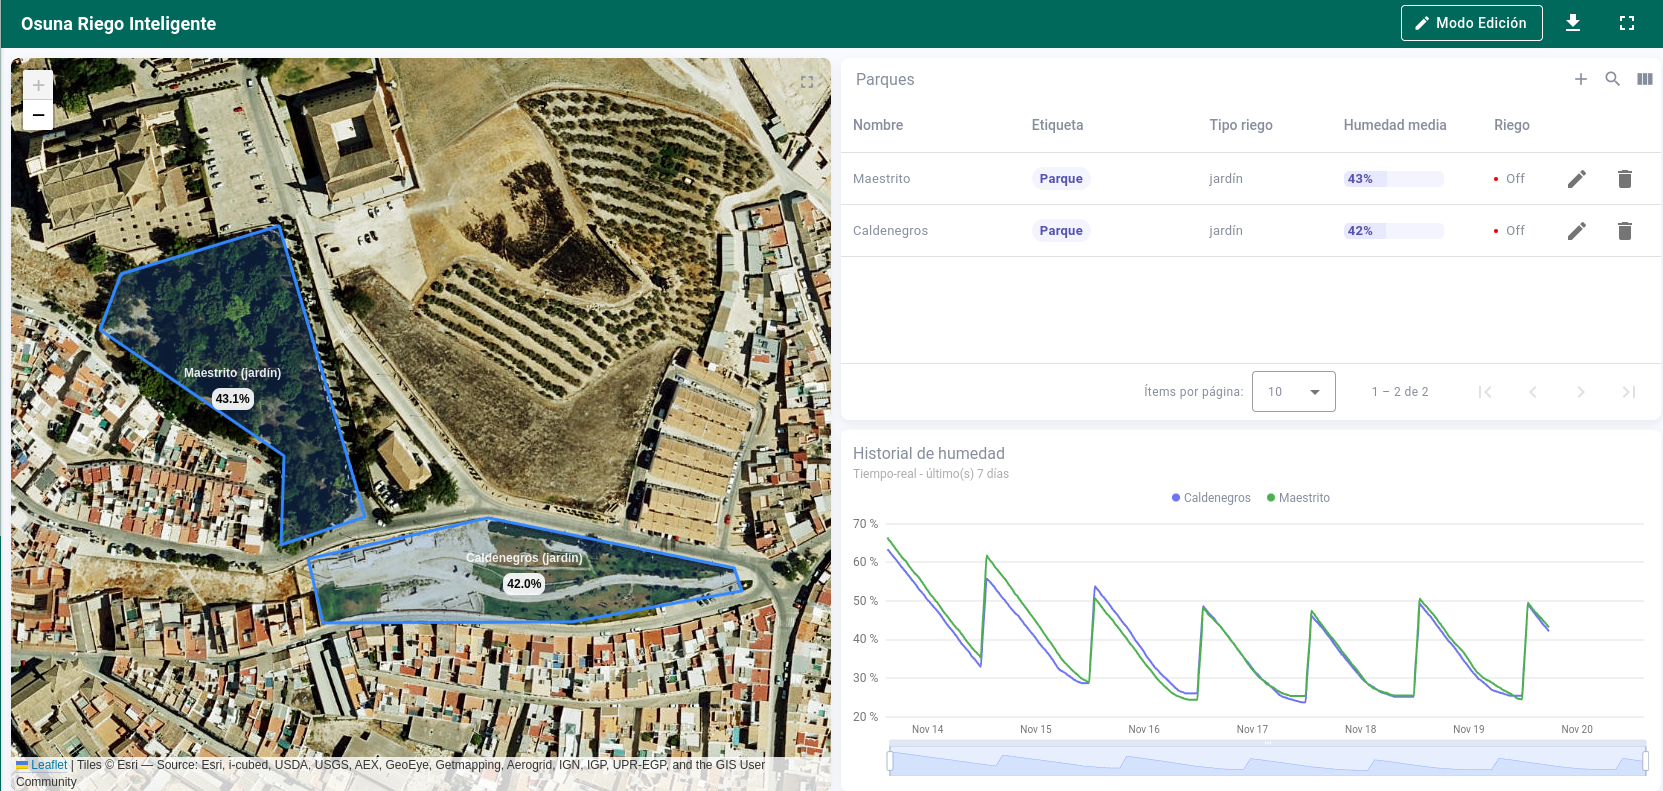
Task: Enter fullscreen mode from the header
Action: (1627, 23)
